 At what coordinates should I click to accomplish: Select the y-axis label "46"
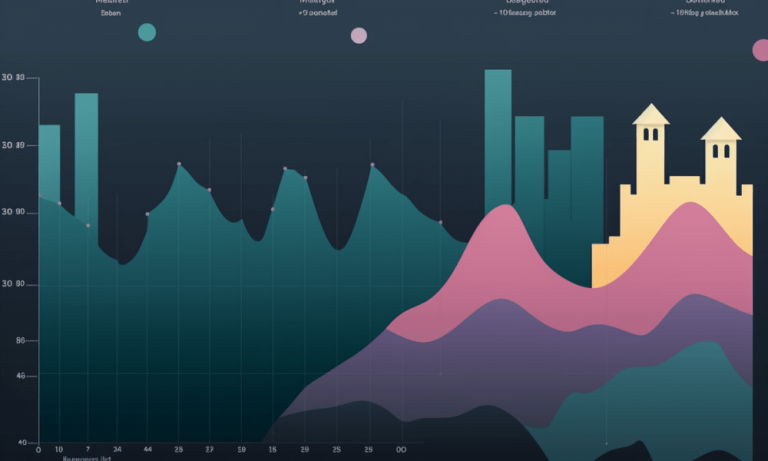pyautogui.click(x=20, y=376)
